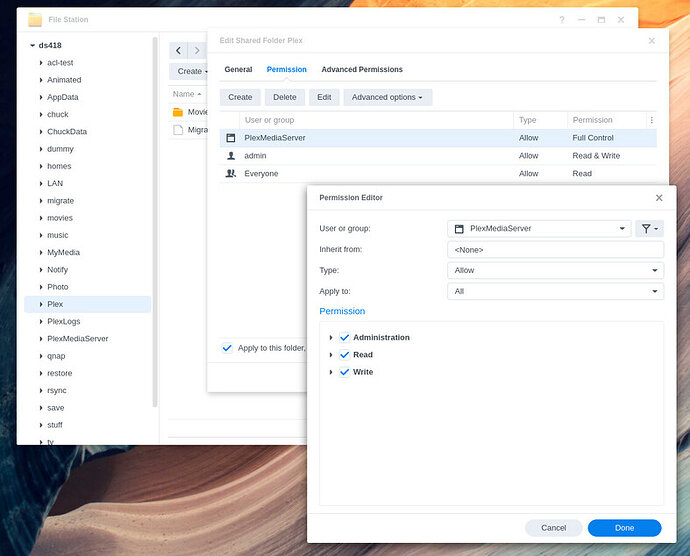Click the PlexMediaServer application icon in permission list
This screenshot has height=556, width=690.
click(231, 138)
